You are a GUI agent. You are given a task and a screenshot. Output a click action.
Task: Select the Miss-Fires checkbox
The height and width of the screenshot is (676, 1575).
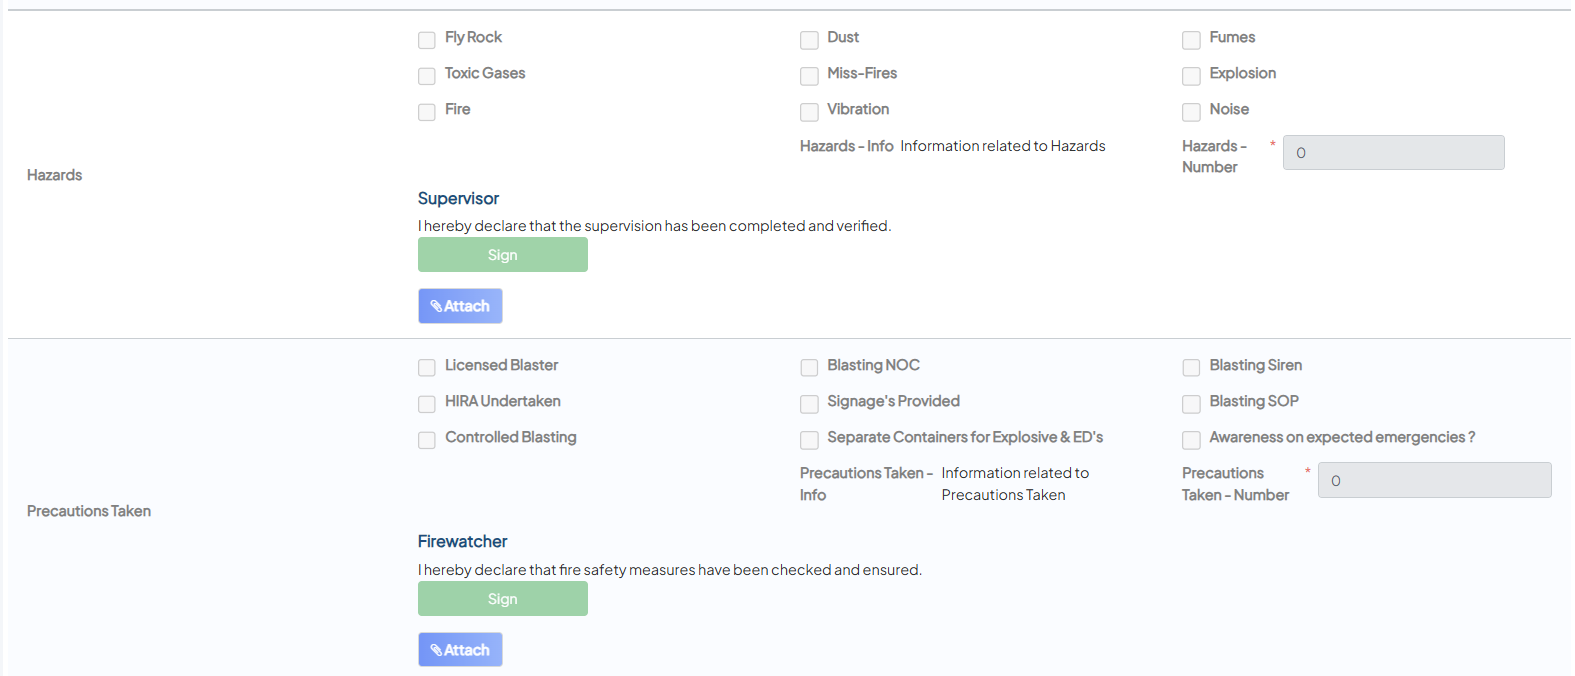[809, 76]
